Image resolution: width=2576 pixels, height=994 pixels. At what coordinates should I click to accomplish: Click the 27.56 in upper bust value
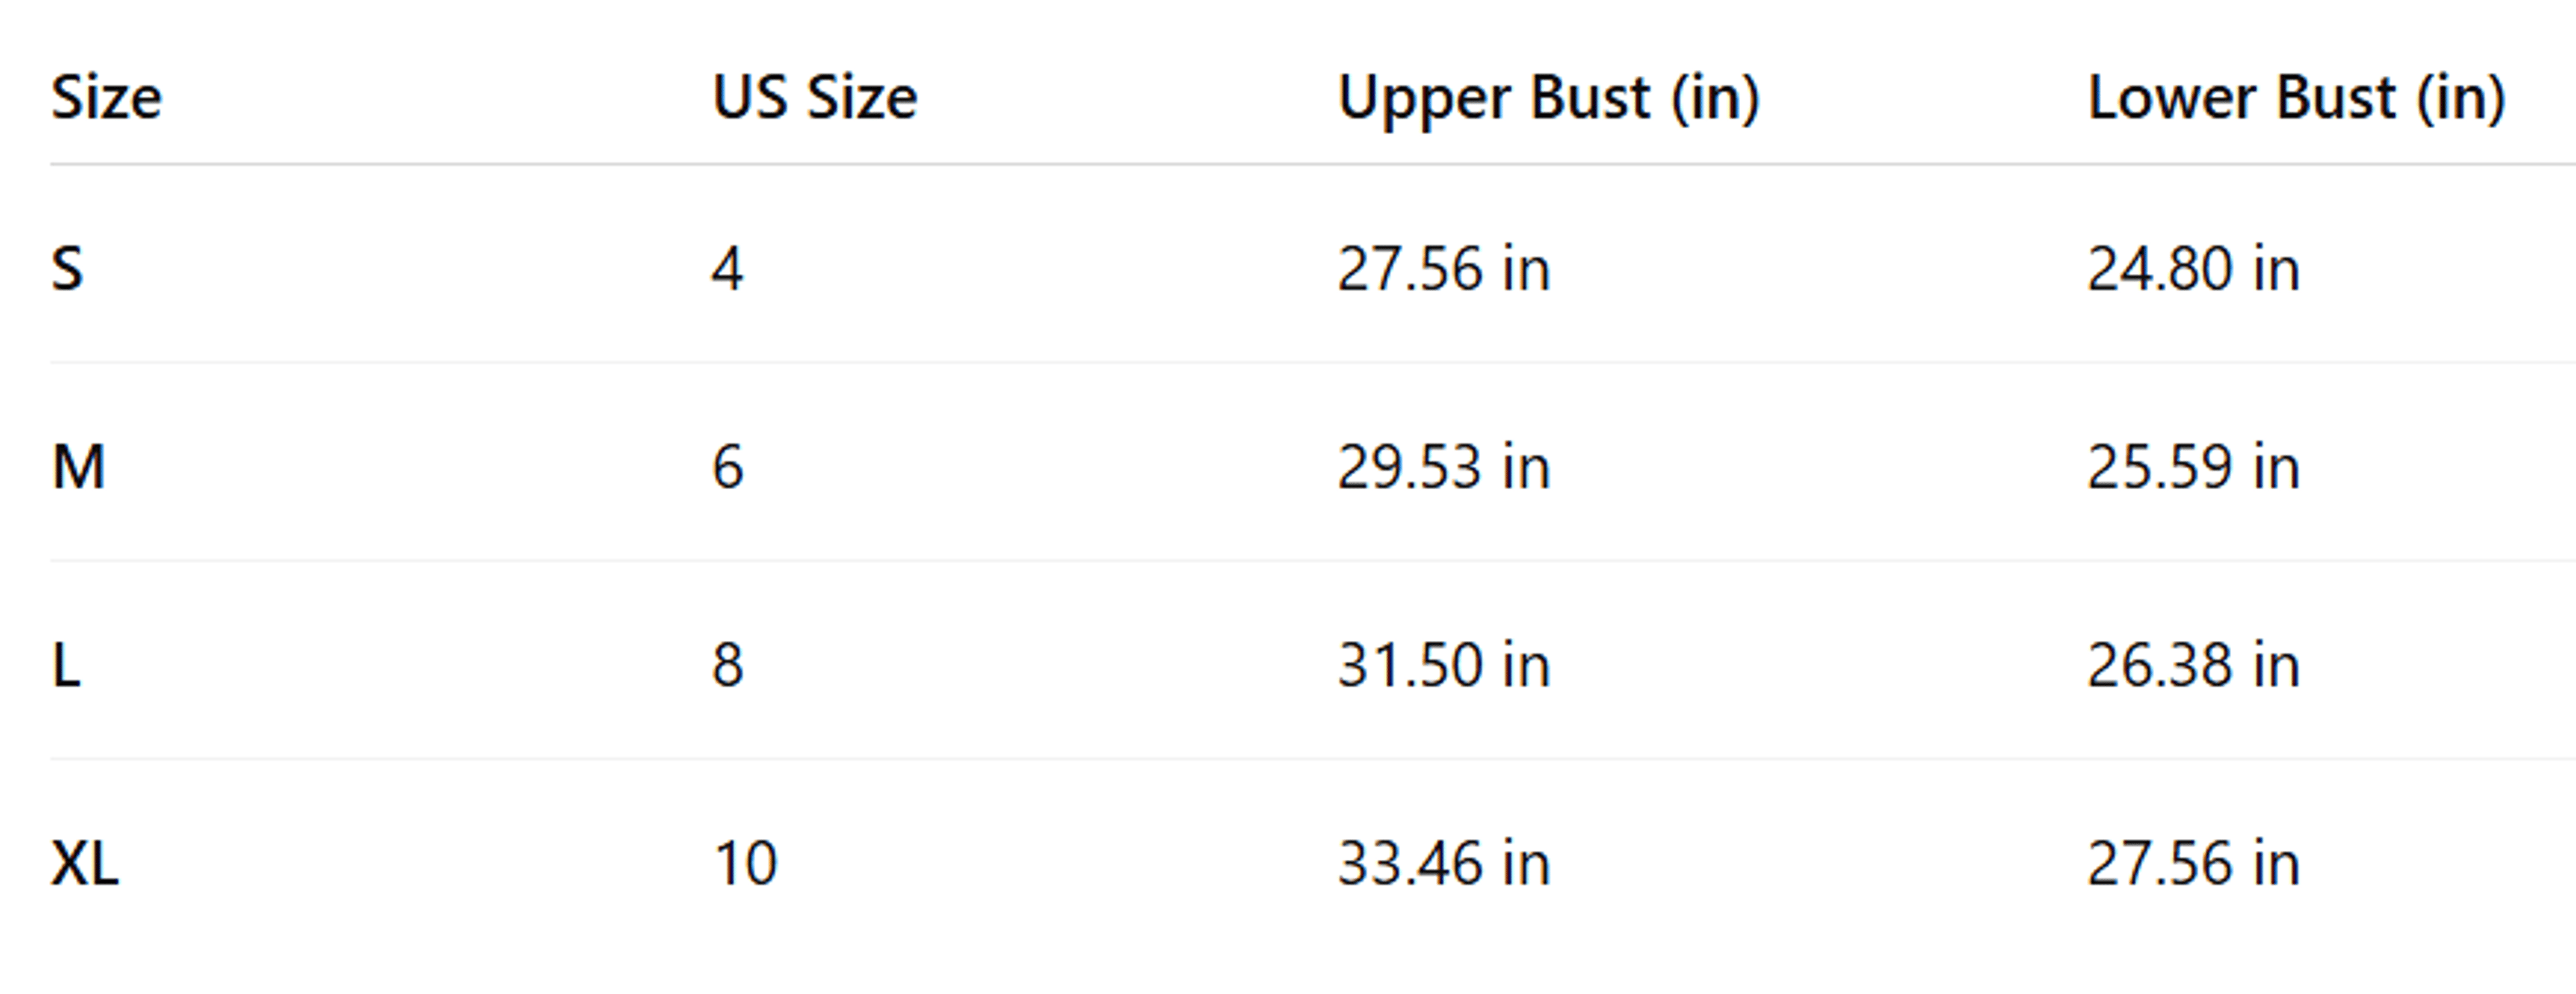1444,269
